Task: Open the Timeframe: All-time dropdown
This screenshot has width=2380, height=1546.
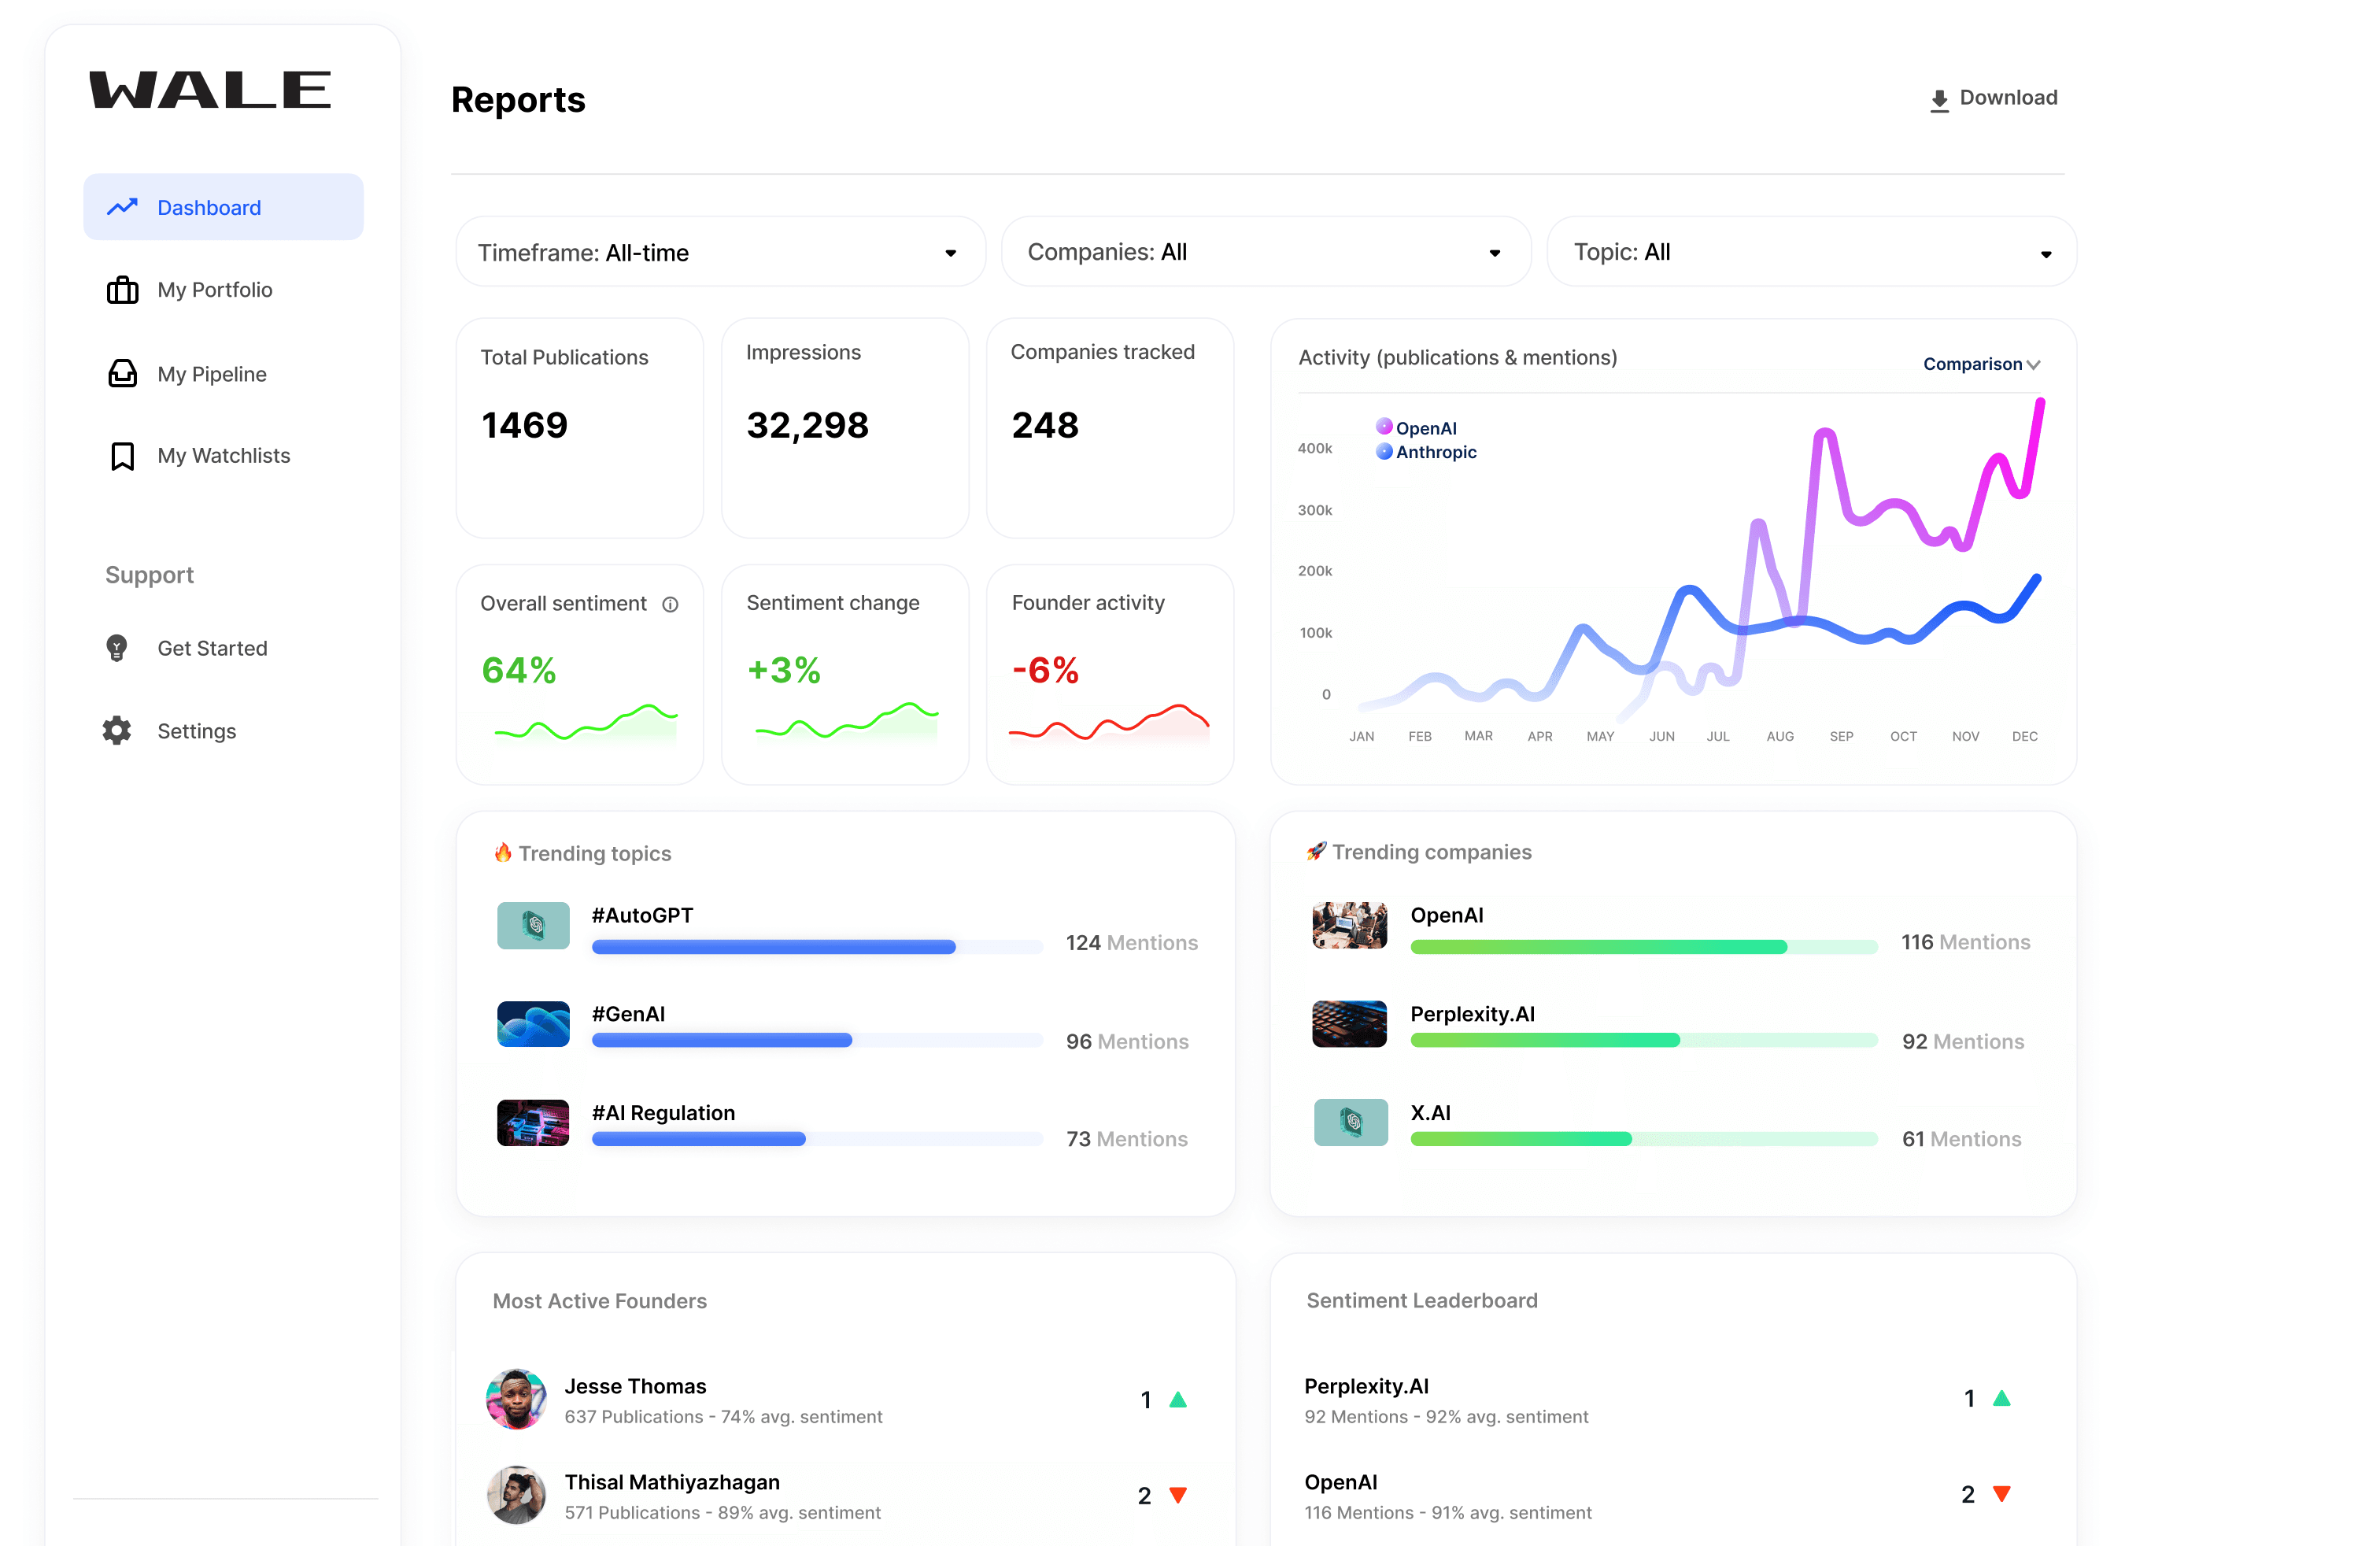Action: [720, 252]
